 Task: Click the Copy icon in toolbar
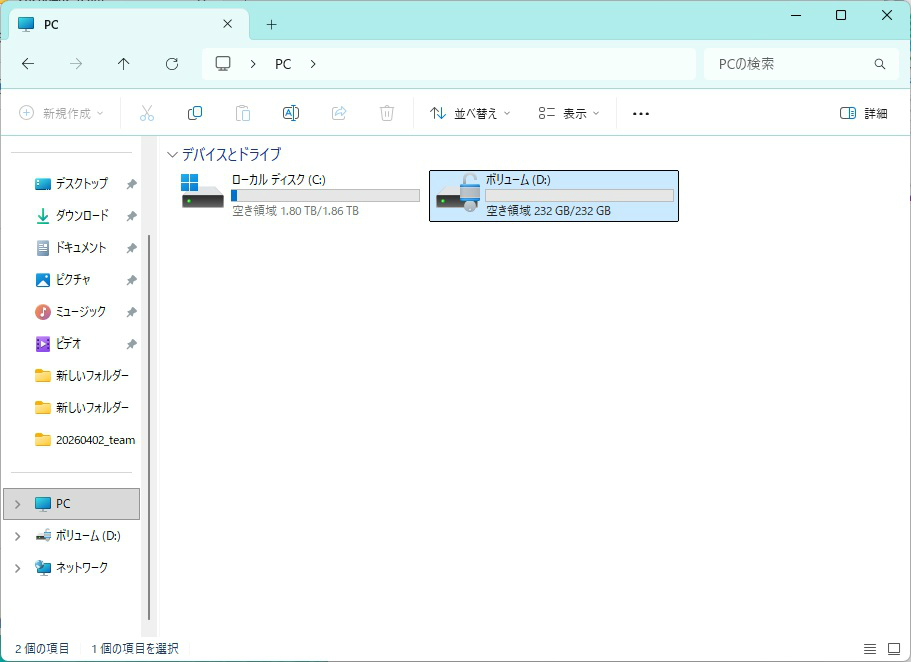point(195,113)
